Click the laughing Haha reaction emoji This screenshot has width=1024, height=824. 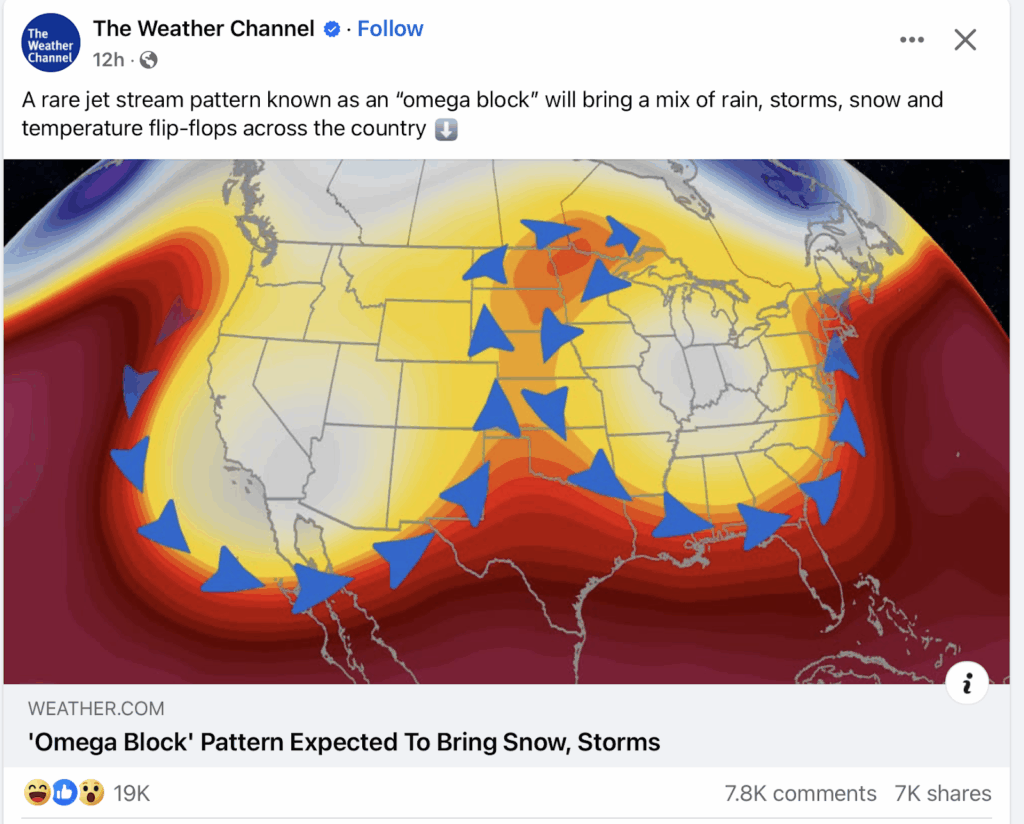(37, 793)
